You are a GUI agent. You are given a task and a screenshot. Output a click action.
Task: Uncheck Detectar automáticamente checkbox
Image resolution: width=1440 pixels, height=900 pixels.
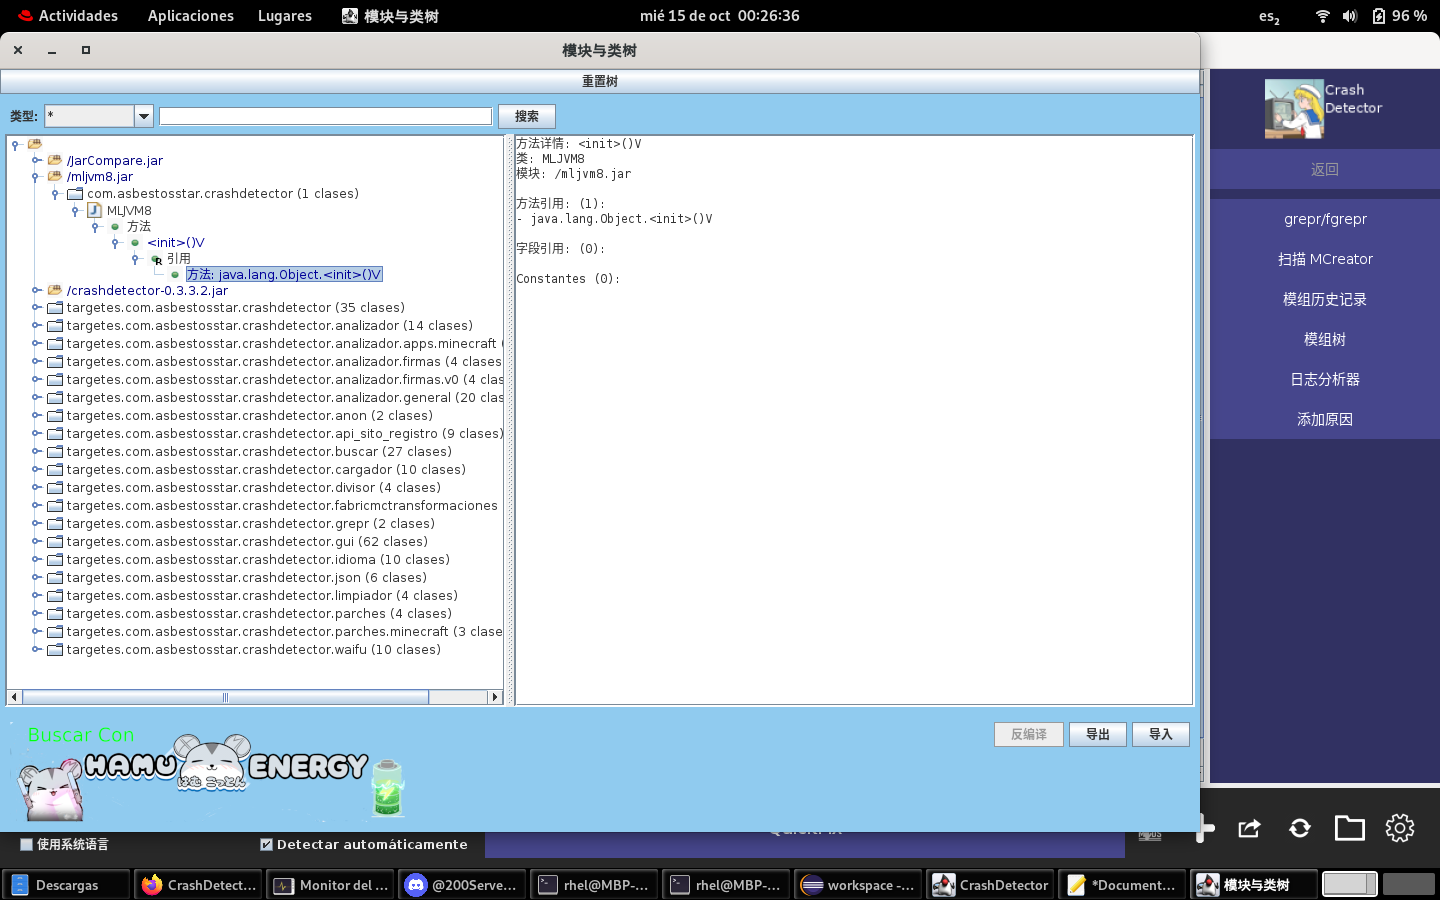[266, 845]
